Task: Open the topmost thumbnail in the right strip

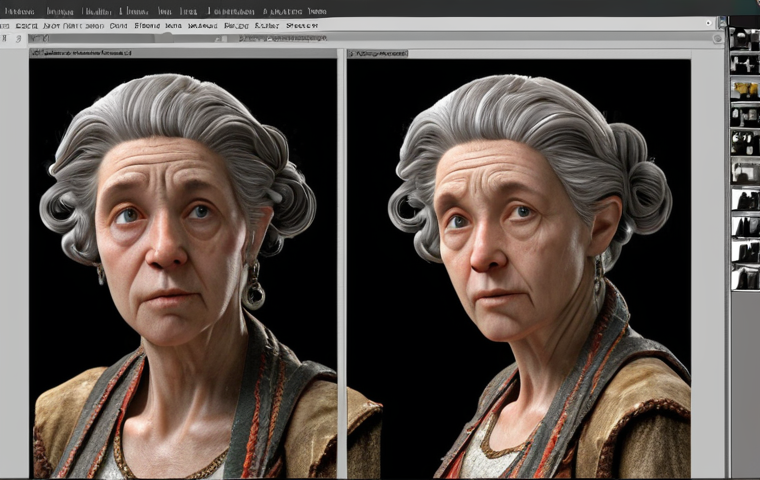Action: coord(745,38)
